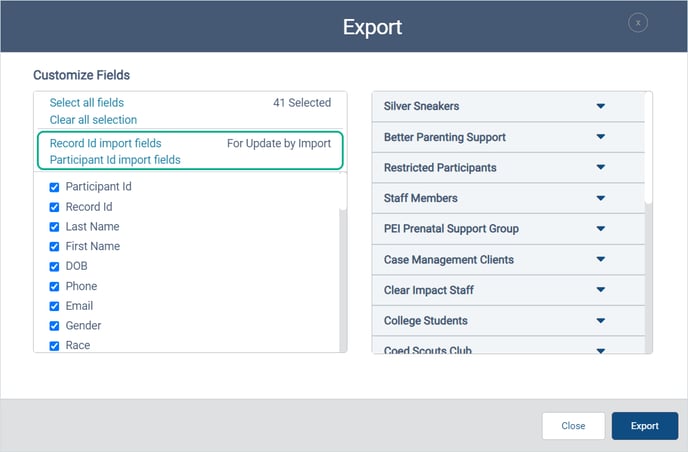The width and height of the screenshot is (688, 452).
Task: Expand Better Parenting Support dropdown arrow
Action: [601, 137]
